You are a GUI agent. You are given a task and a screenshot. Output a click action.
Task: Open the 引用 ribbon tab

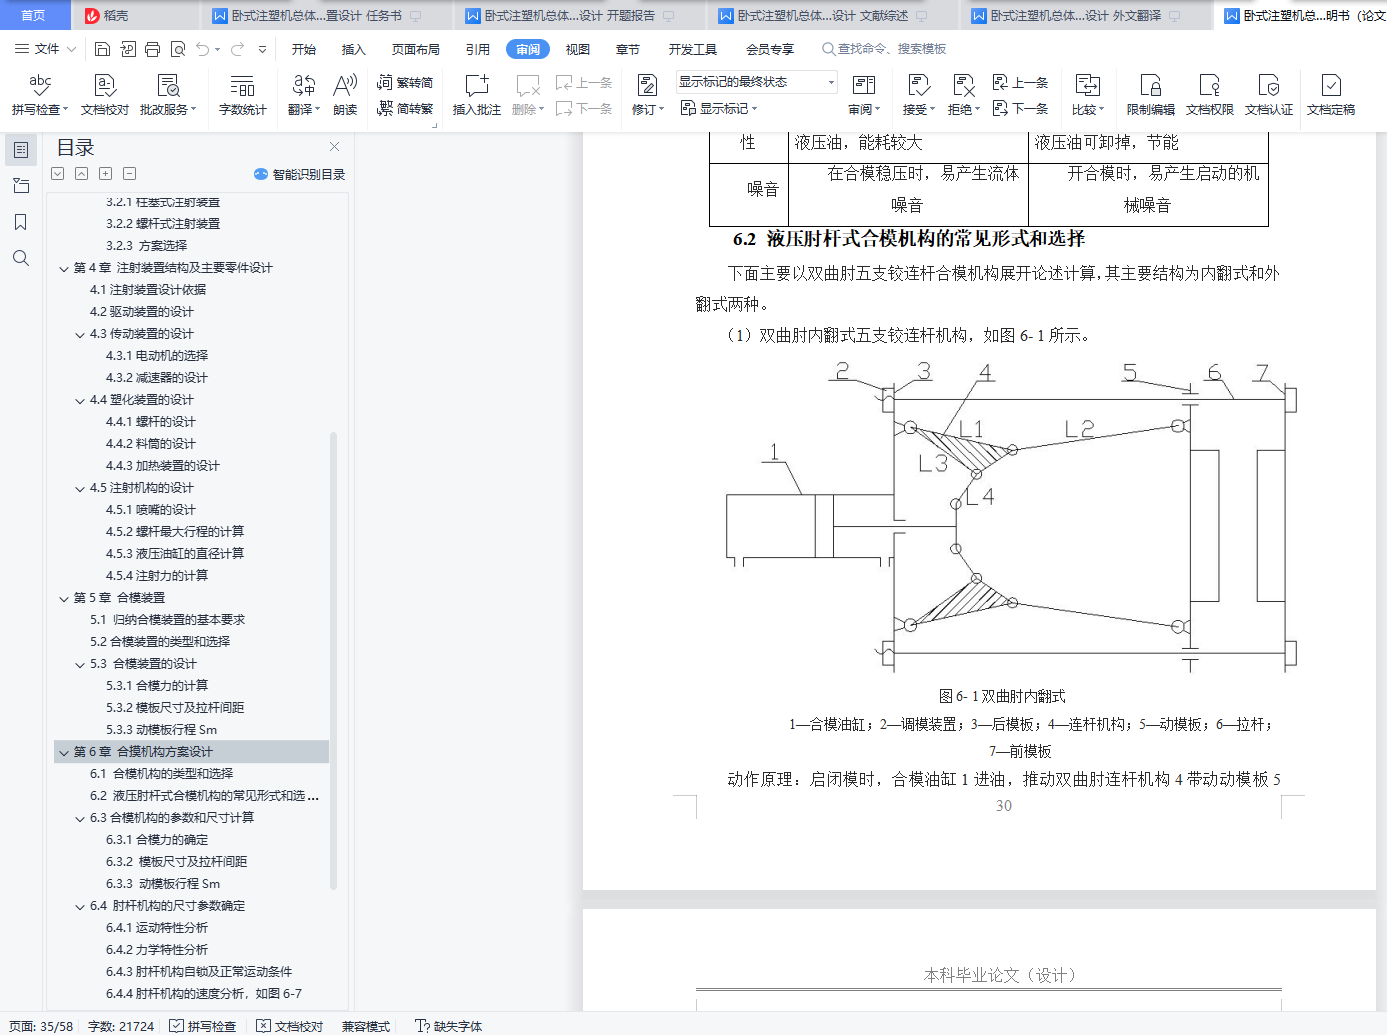478,49
